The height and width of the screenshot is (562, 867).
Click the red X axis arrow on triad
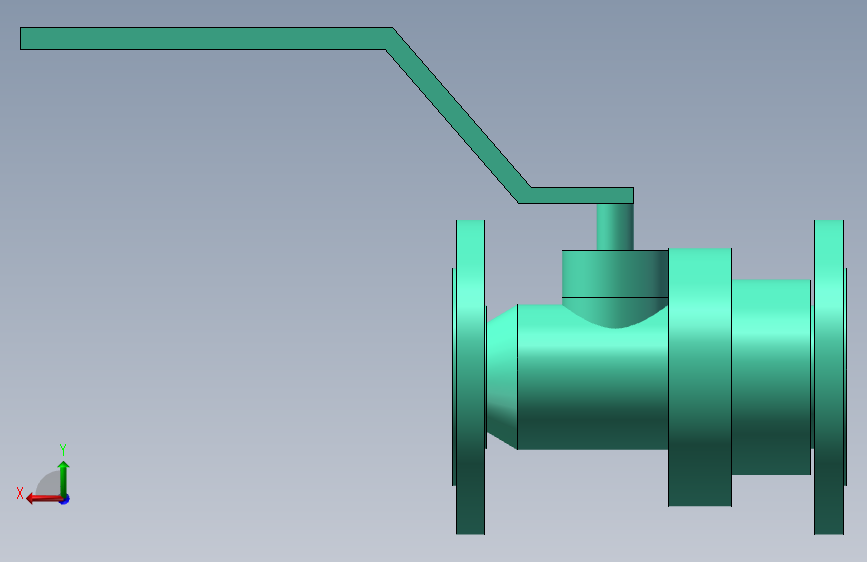(x=44, y=499)
